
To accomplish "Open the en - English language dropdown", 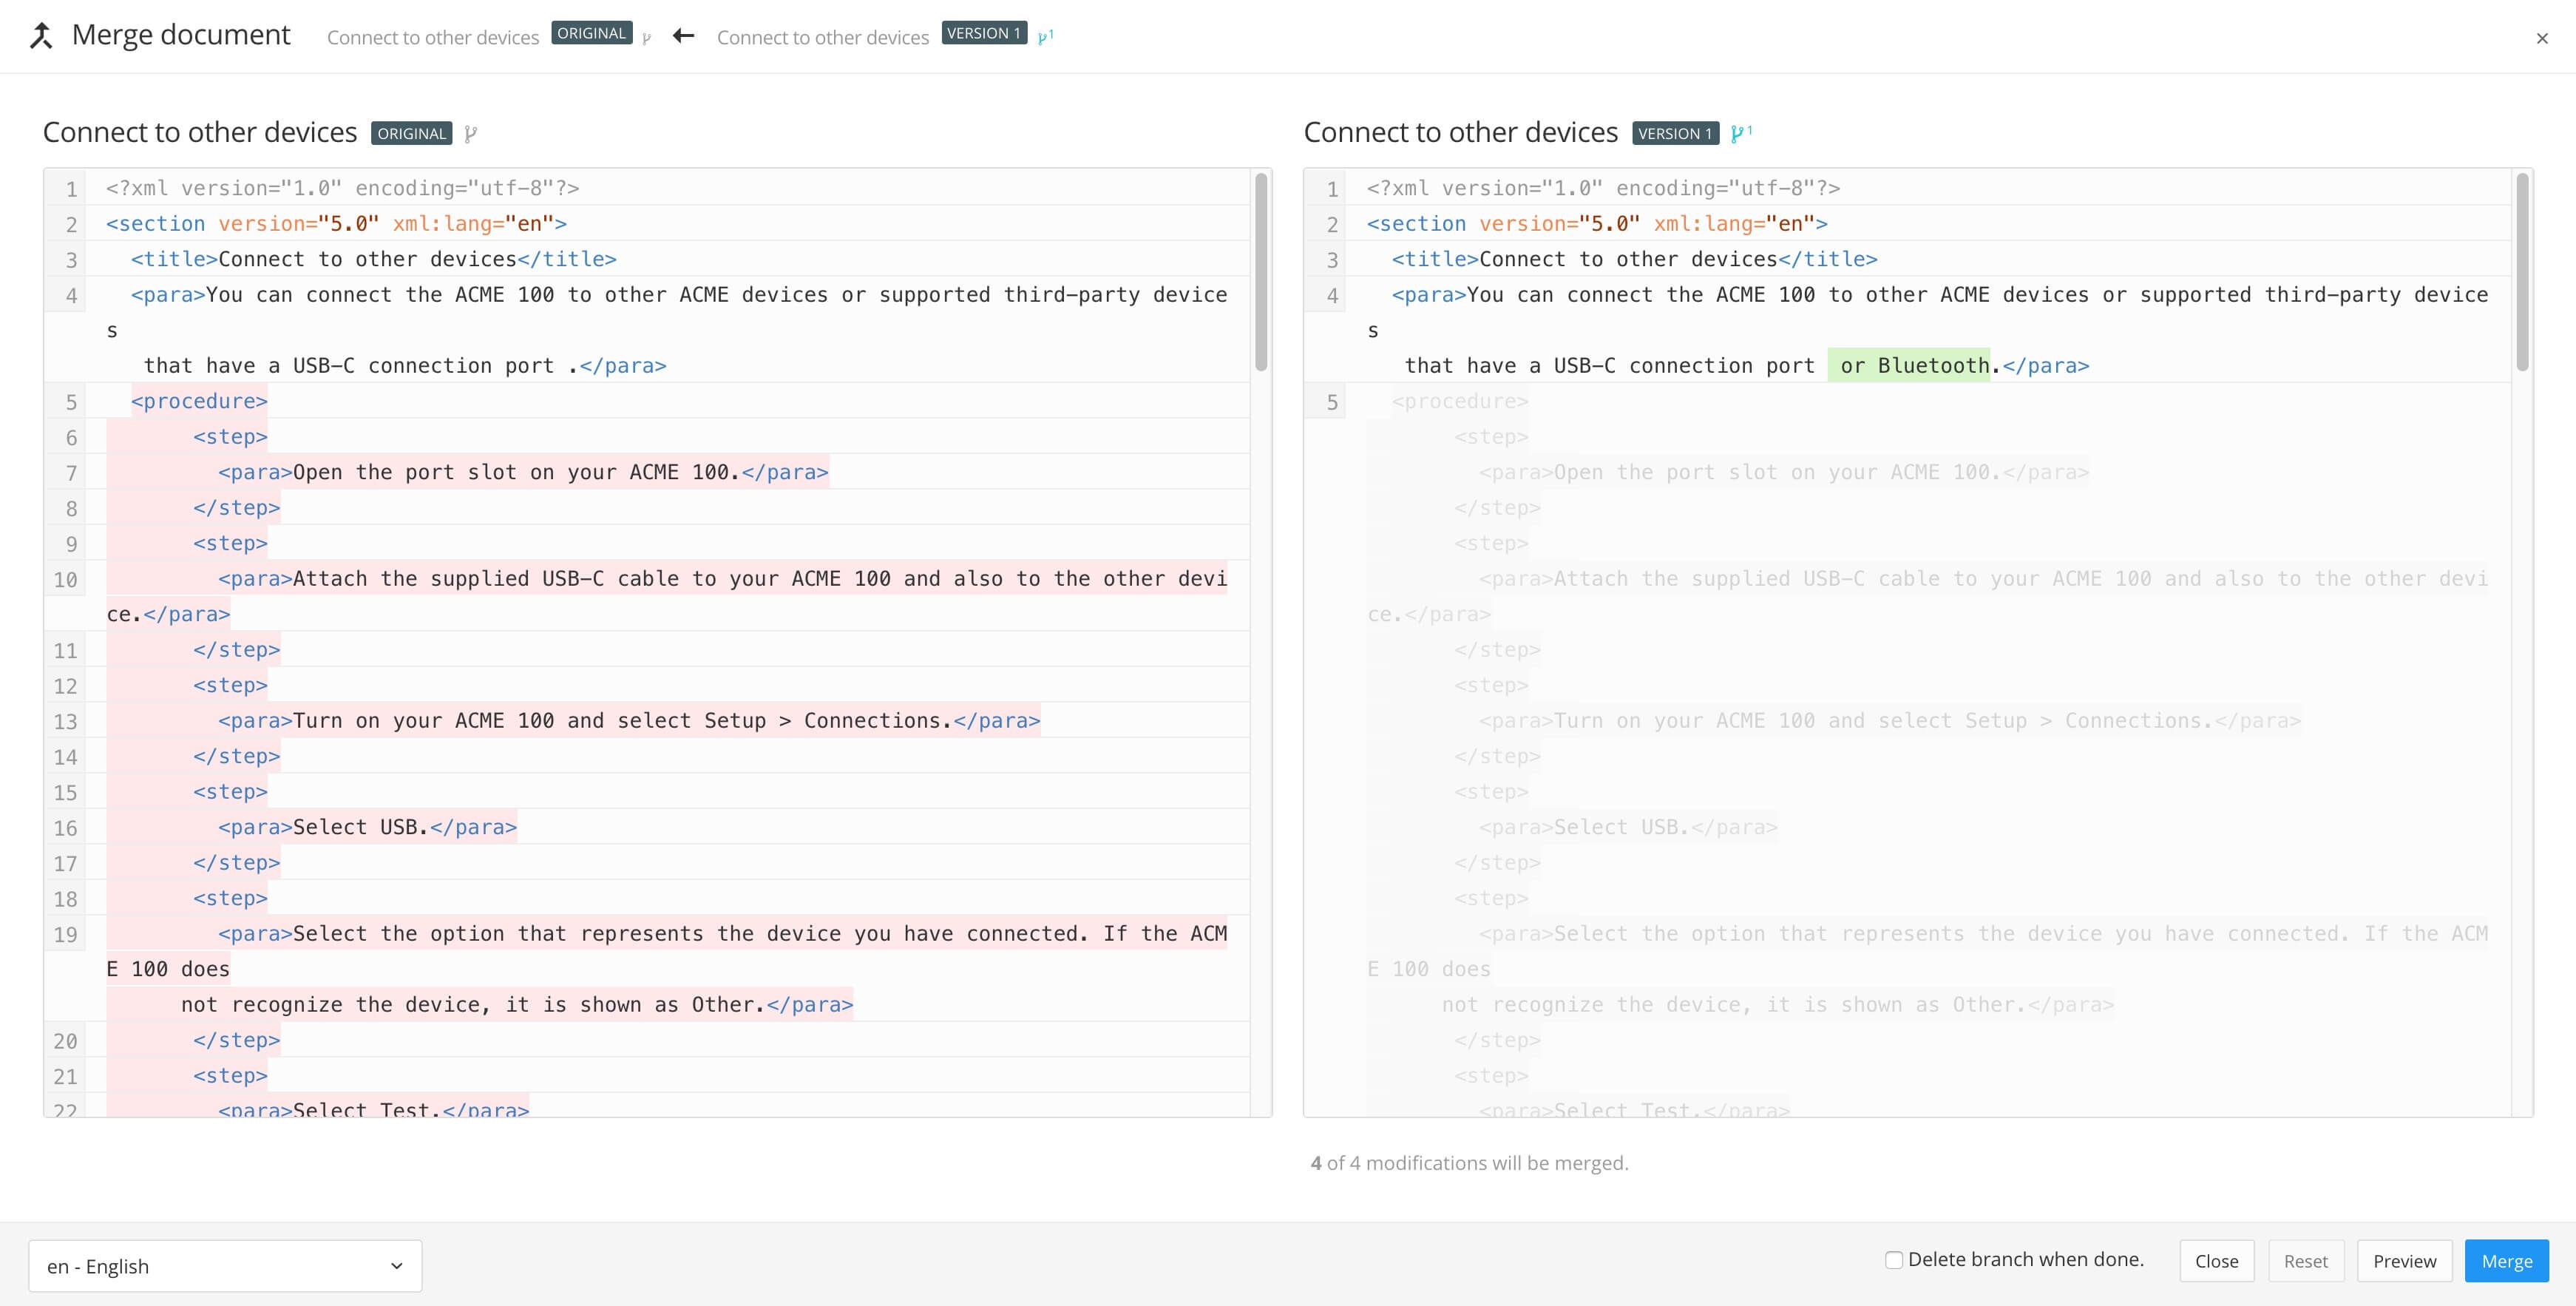I will coord(225,1266).
